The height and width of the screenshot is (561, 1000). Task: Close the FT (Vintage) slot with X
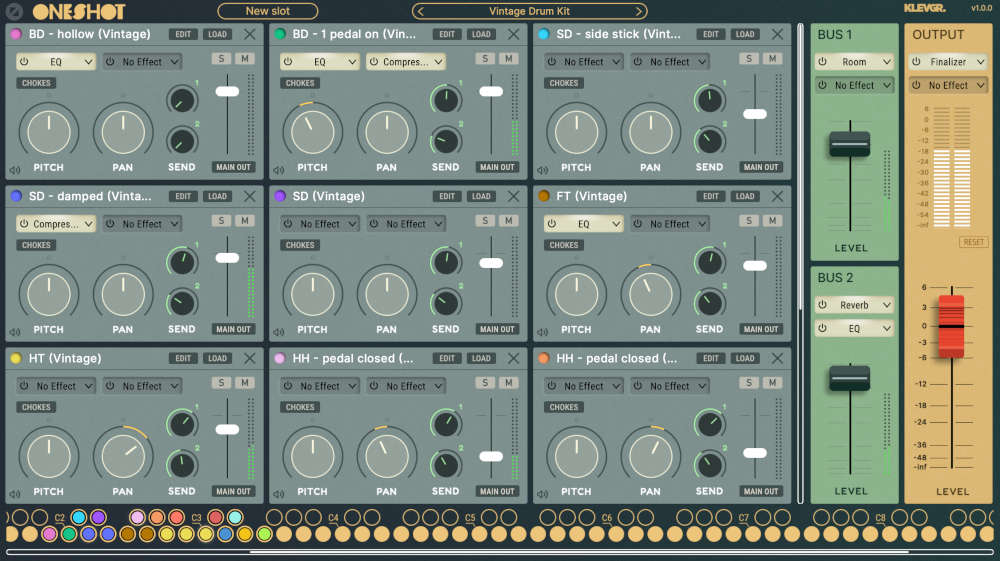click(777, 196)
